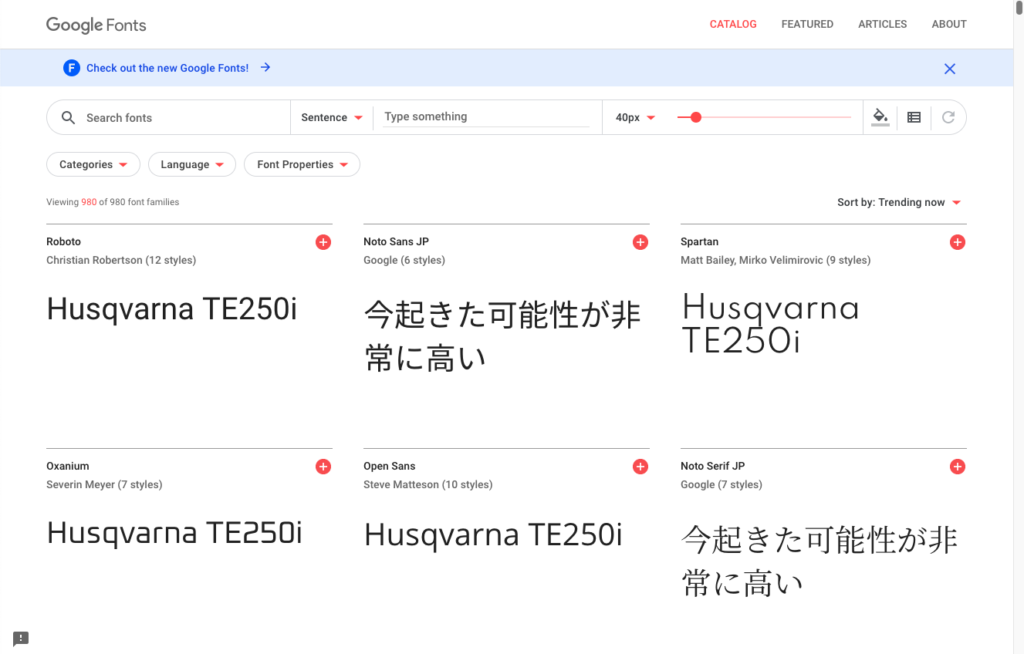Image resolution: width=1024 pixels, height=654 pixels.
Task: Focus the Type something preview field
Action: coord(486,117)
